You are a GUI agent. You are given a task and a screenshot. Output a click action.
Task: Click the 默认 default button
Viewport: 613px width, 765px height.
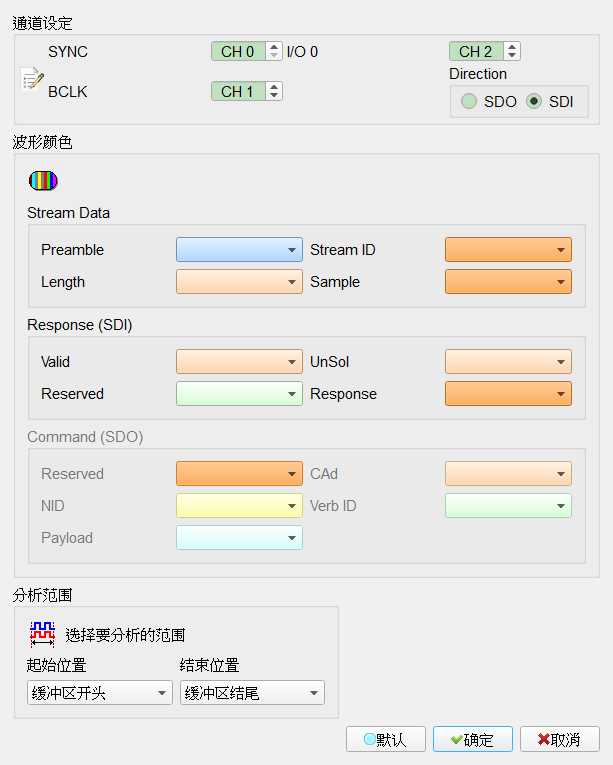[386, 740]
